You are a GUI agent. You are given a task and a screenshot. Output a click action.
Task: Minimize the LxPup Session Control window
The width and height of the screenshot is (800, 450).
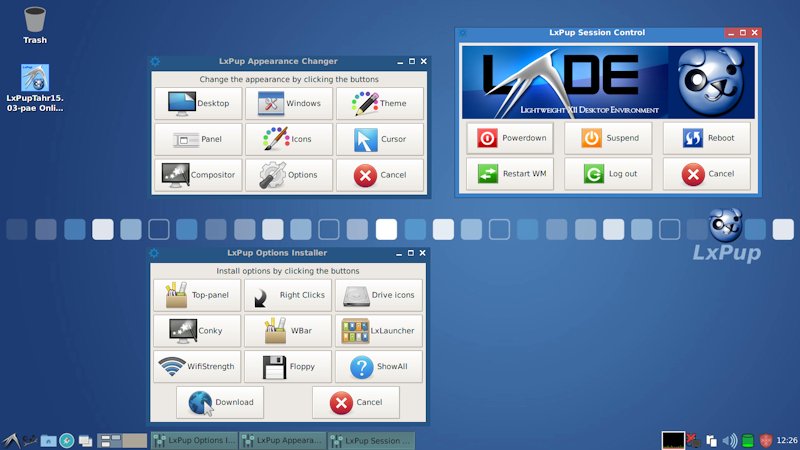(731, 33)
